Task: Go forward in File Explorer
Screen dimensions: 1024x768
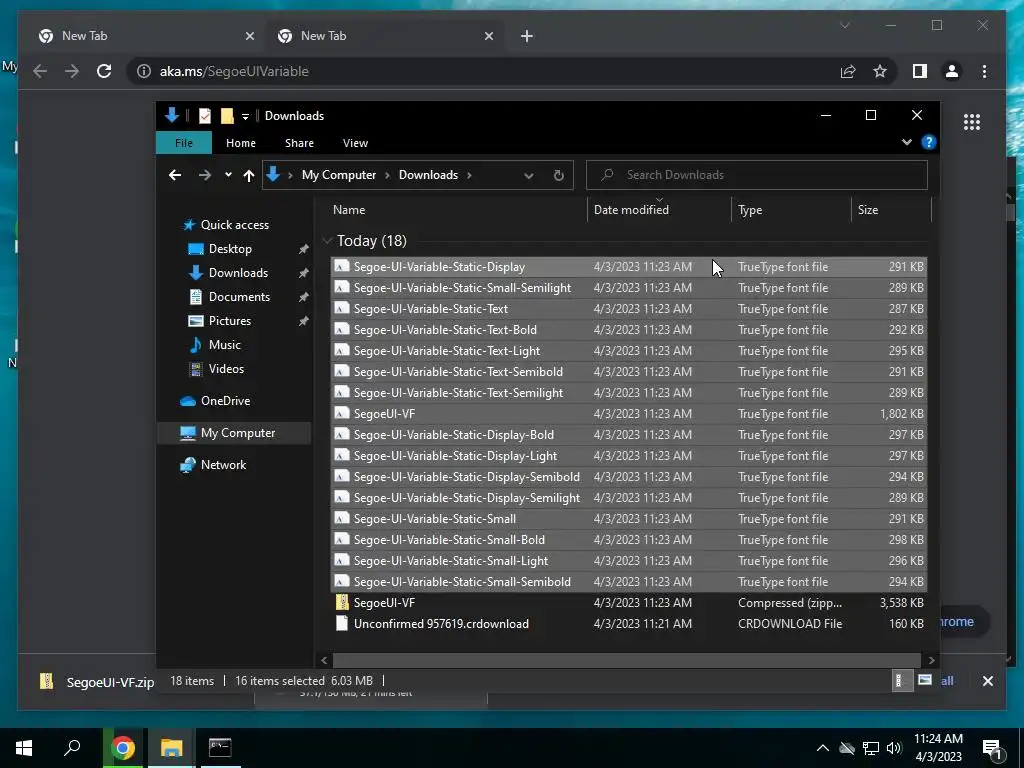Action: point(204,175)
